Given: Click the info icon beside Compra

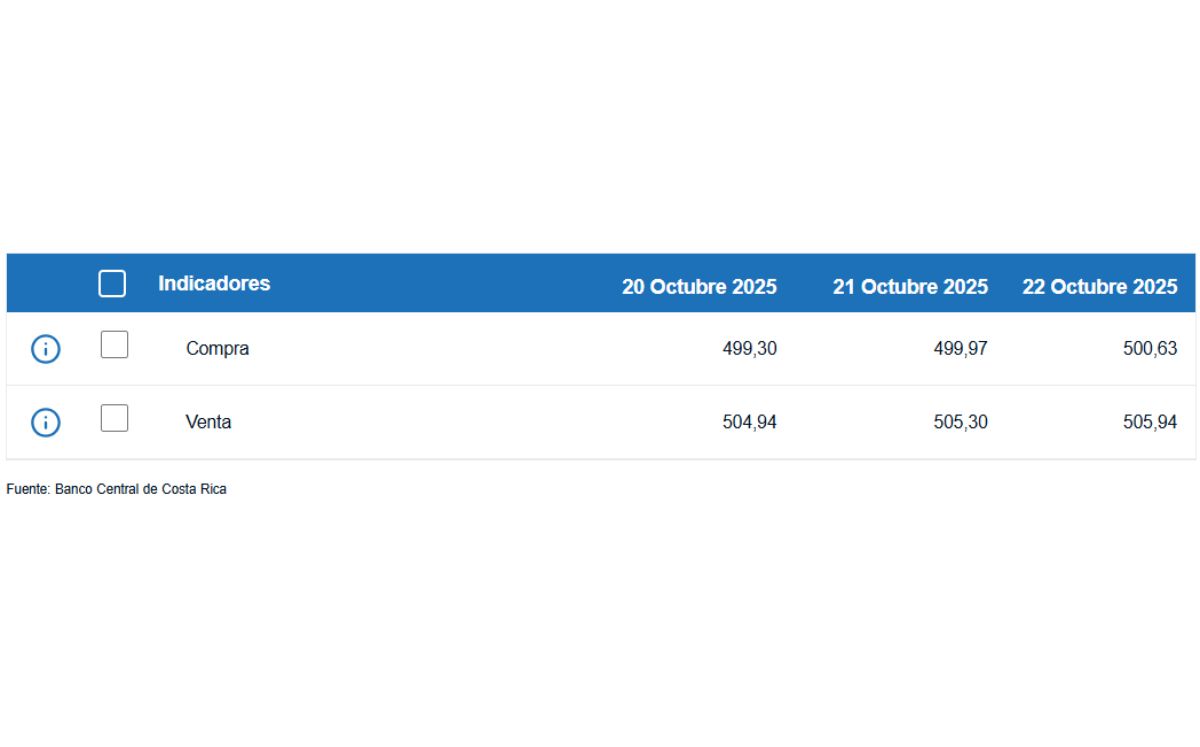Looking at the screenshot, I should (46, 349).
